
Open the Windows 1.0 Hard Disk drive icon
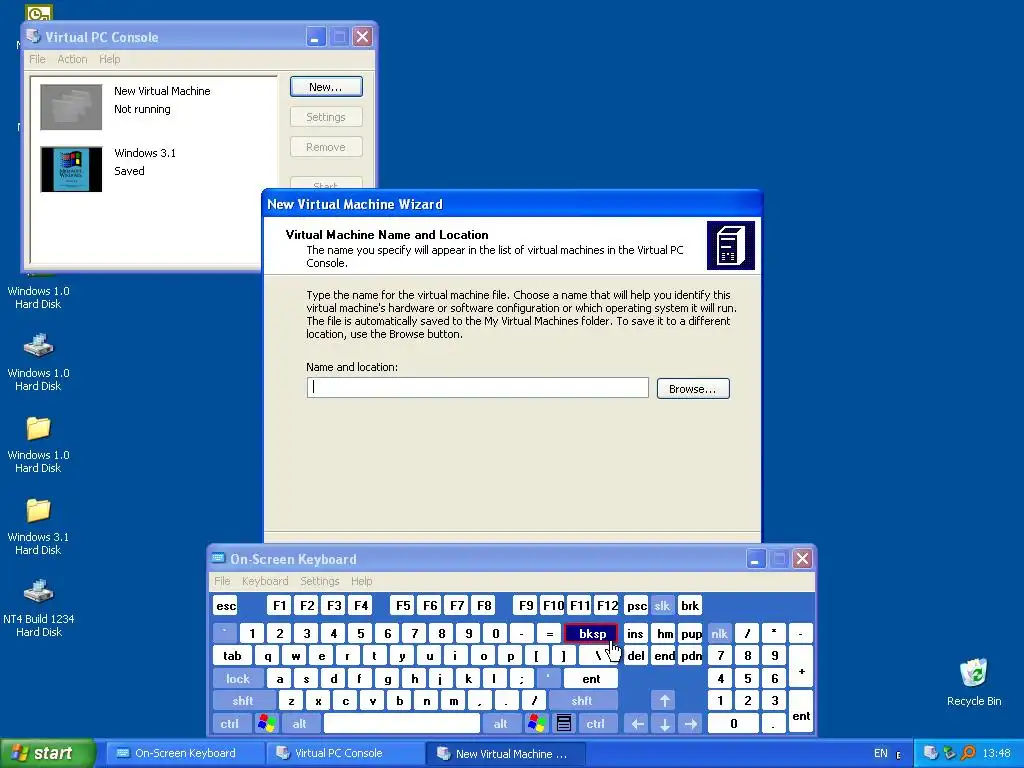click(39, 362)
